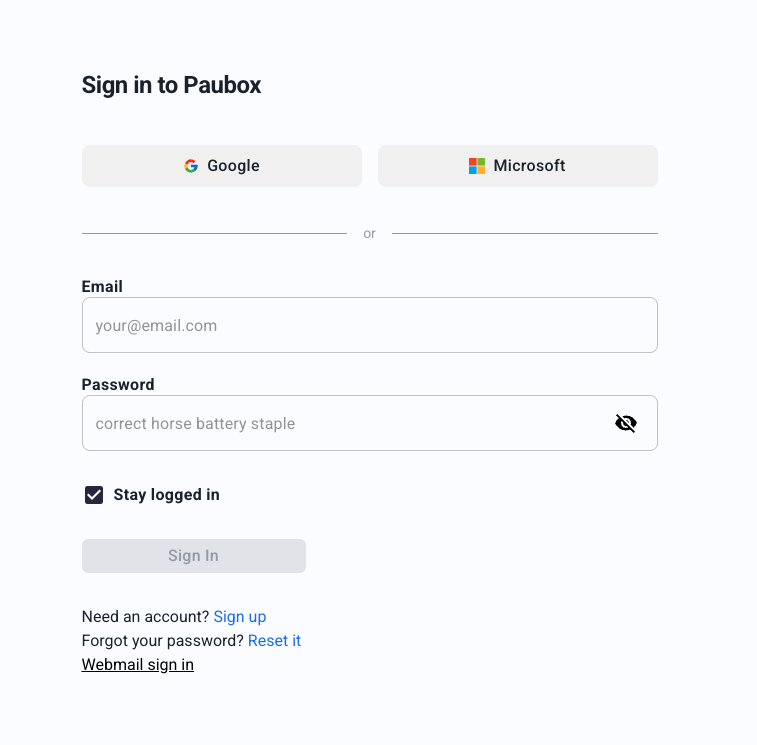
Task: Uncheck the Stay logged in checkbox
Action: click(x=94, y=495)
